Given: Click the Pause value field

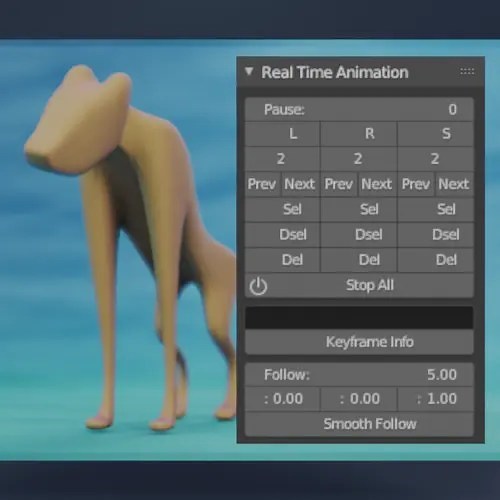Looking at the screenshot, I should tap(359, 109).
